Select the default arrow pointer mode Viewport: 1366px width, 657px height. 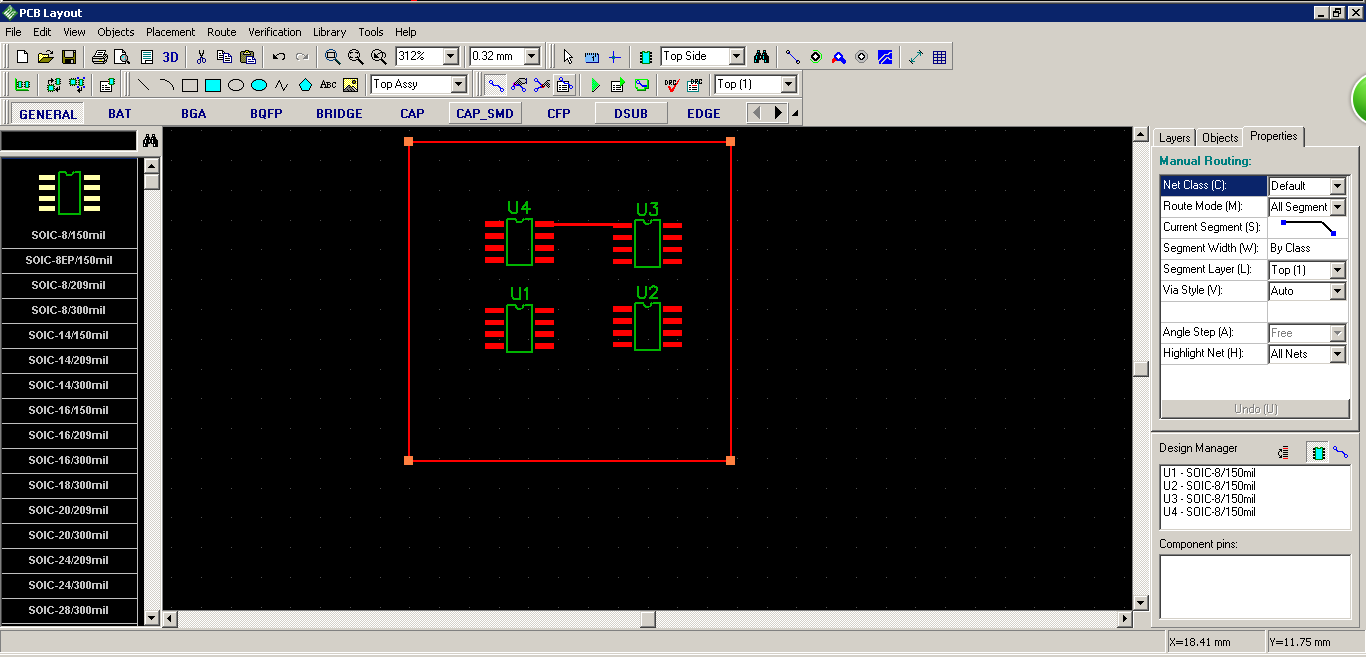pos(568,57)
